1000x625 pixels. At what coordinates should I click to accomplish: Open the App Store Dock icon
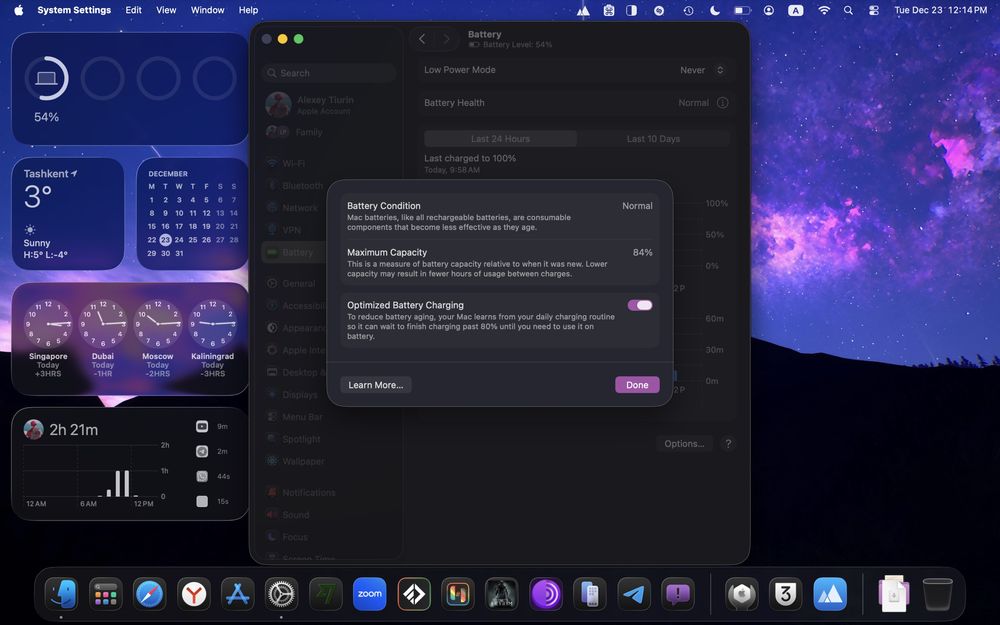(237, 594)
